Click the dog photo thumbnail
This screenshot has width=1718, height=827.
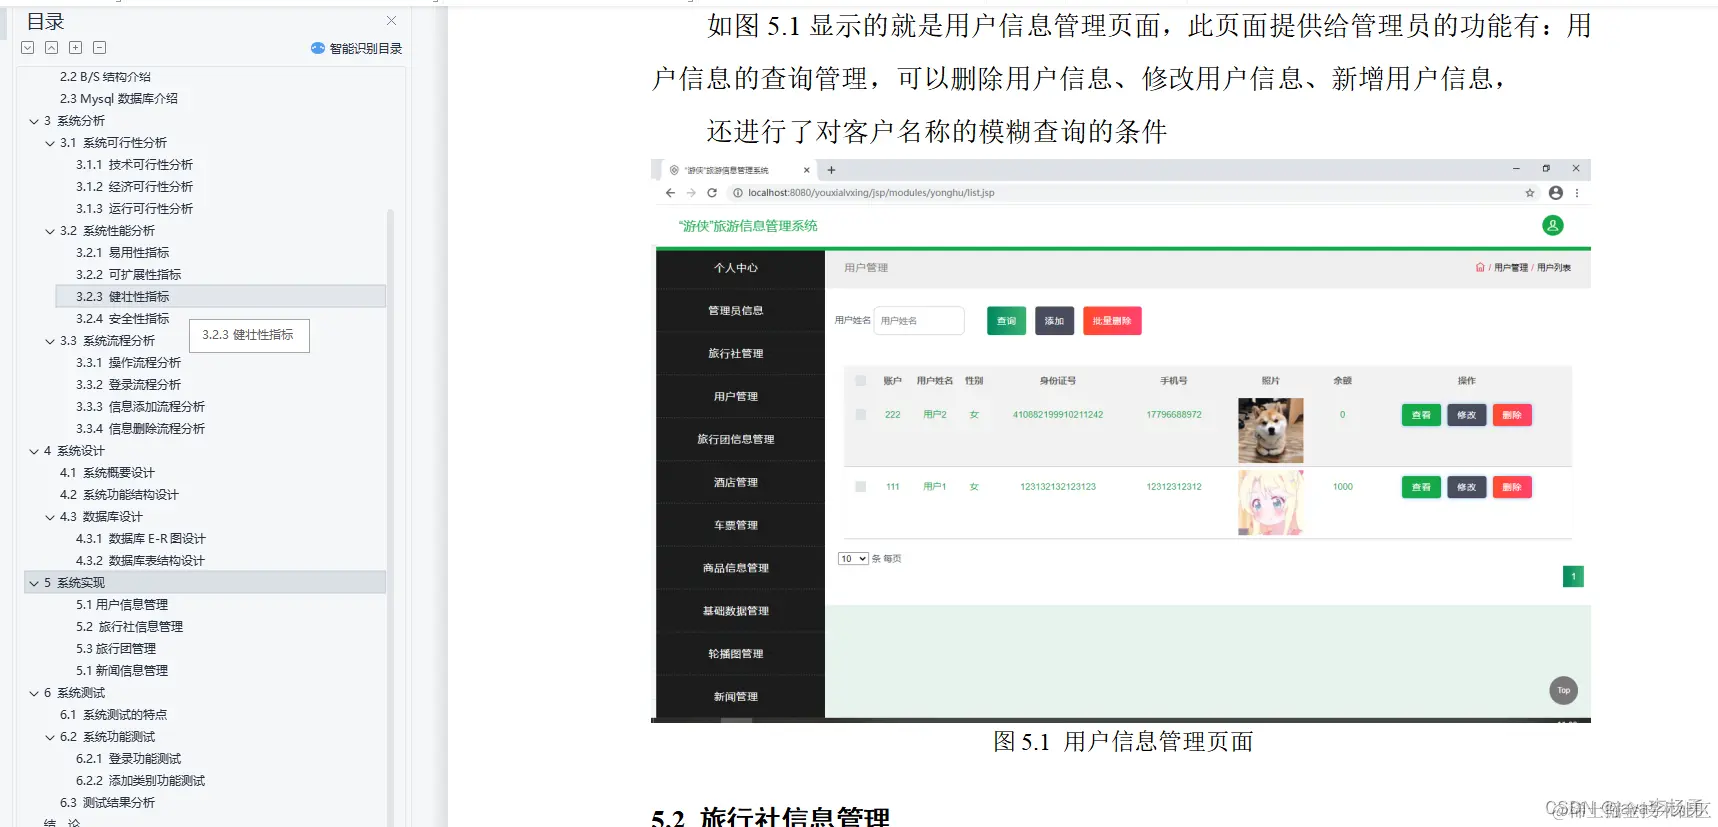coord(1270,431)
